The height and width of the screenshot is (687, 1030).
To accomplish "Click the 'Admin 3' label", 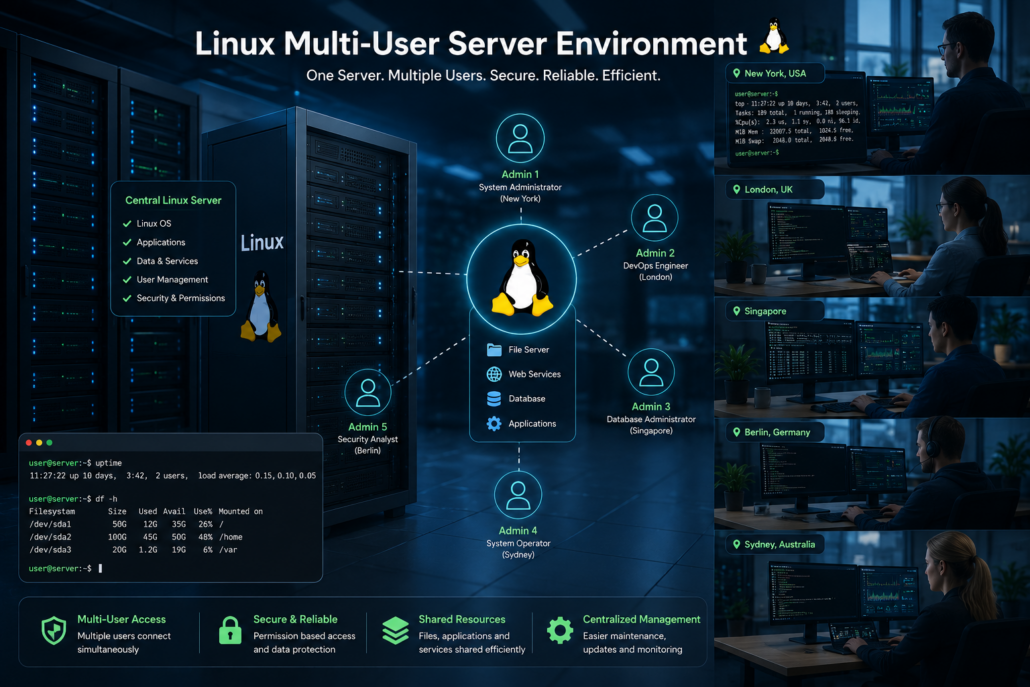I will 651,407.
